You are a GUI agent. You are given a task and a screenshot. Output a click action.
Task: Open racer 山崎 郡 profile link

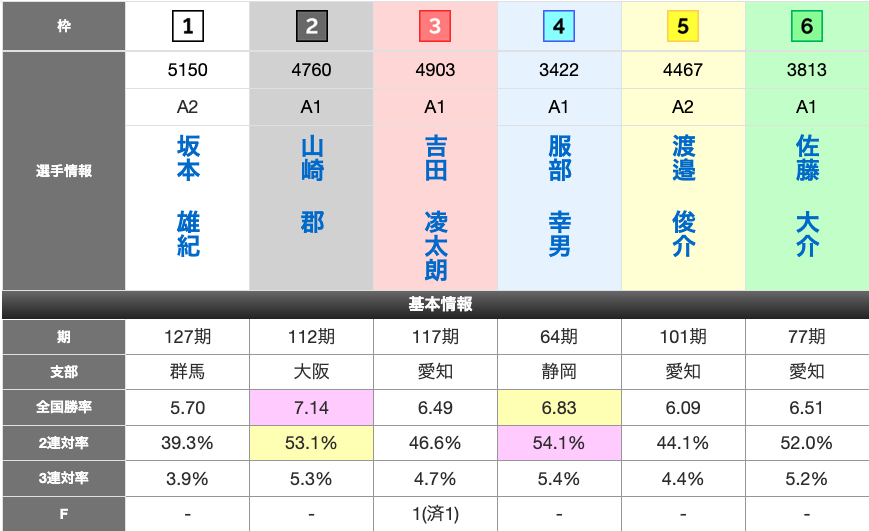point(312,184)
